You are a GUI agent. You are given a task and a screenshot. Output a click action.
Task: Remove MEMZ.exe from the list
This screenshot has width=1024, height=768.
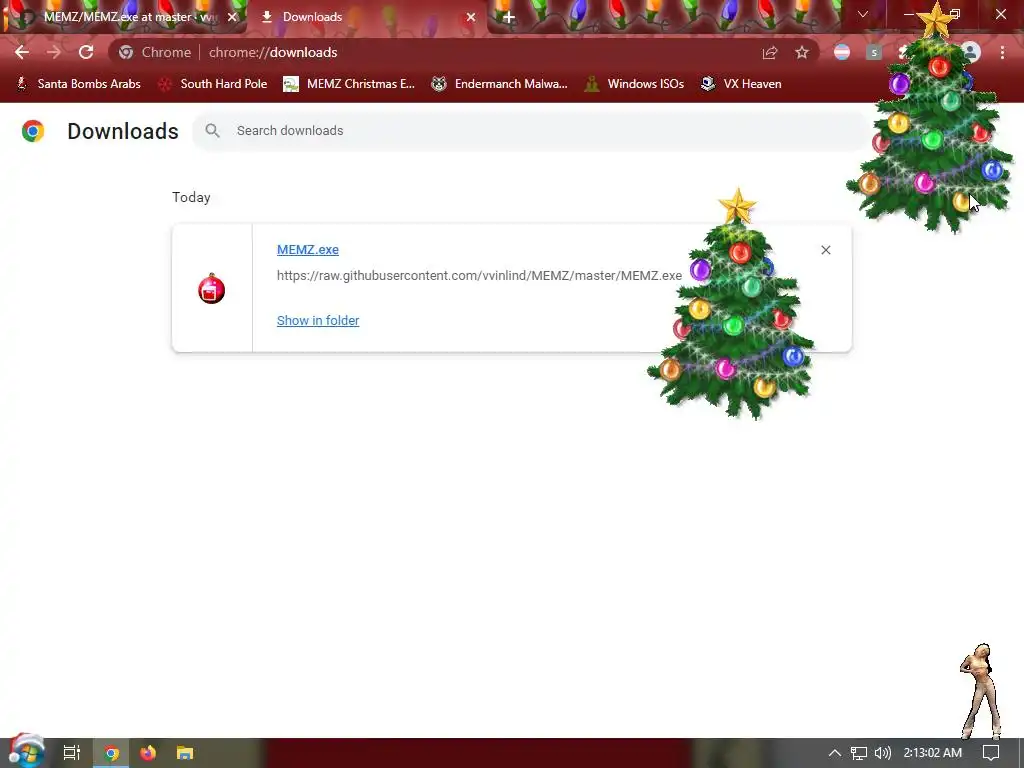(825, 250)
